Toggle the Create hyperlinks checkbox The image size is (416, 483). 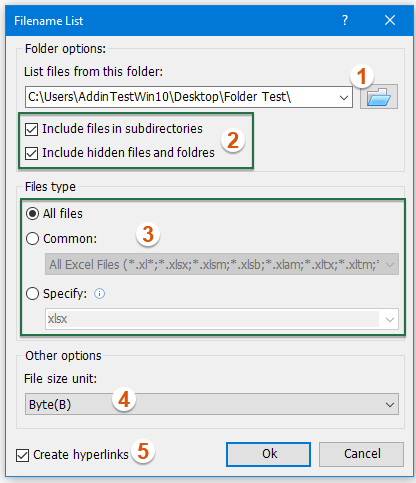point(22,455)
